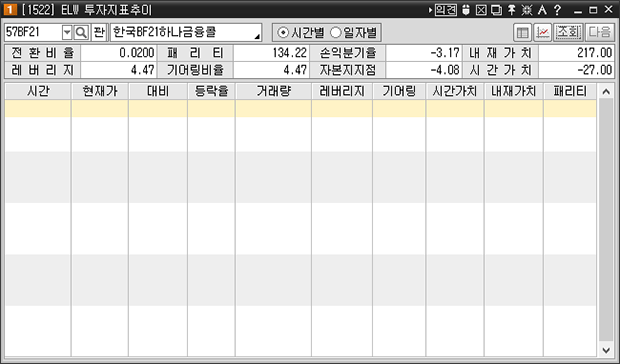Click the 57BF21 code input field
The height and width of the screenshot is (364, 620).
click(x=33, y=32)
